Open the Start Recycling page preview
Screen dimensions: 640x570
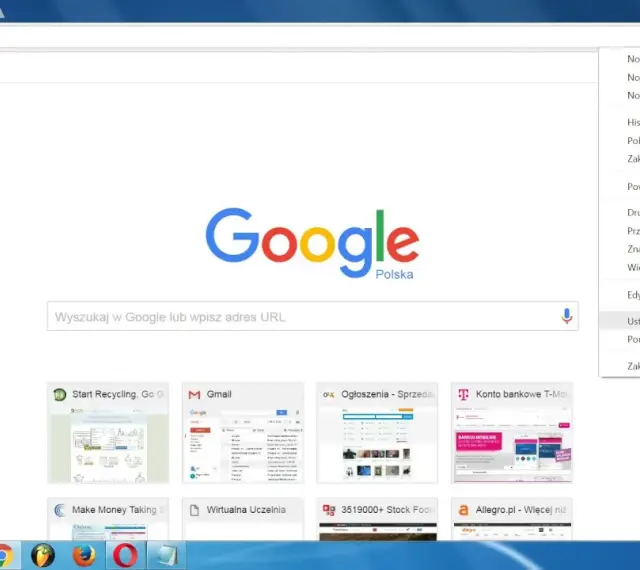click(108, 445)
